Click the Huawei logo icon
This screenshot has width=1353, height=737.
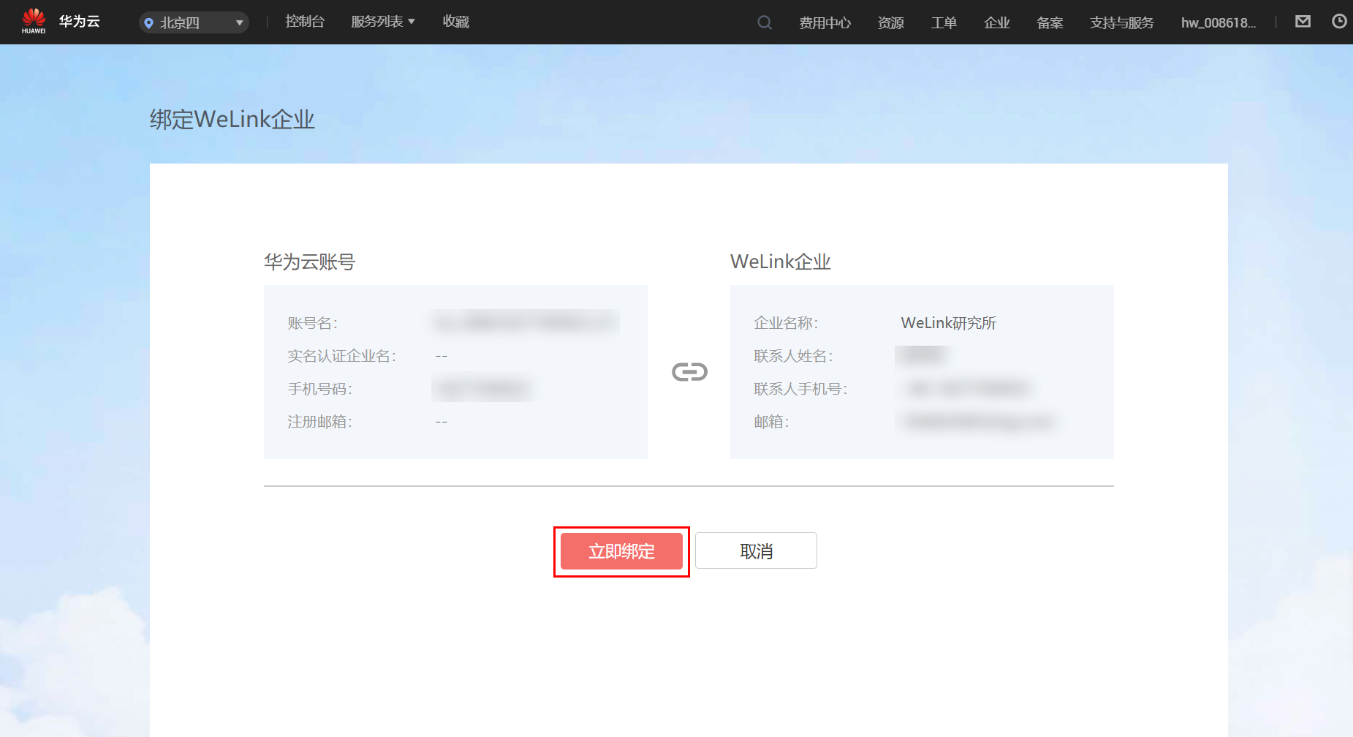[34, 21]
